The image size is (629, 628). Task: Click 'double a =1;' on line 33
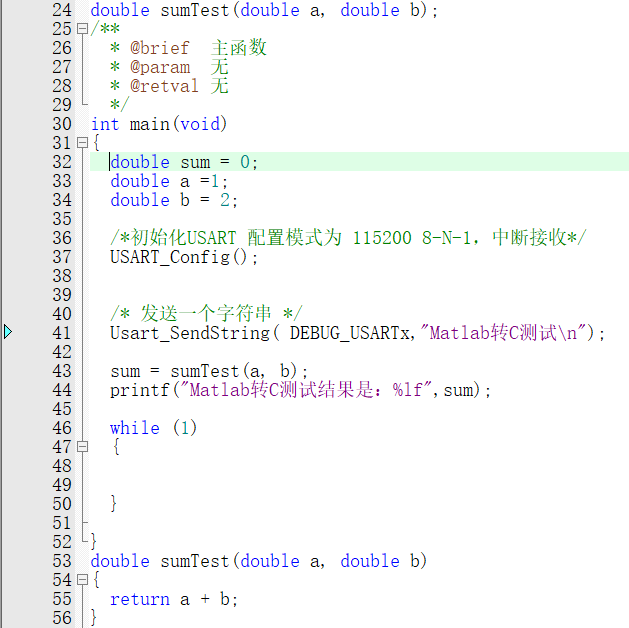(169, 182)
